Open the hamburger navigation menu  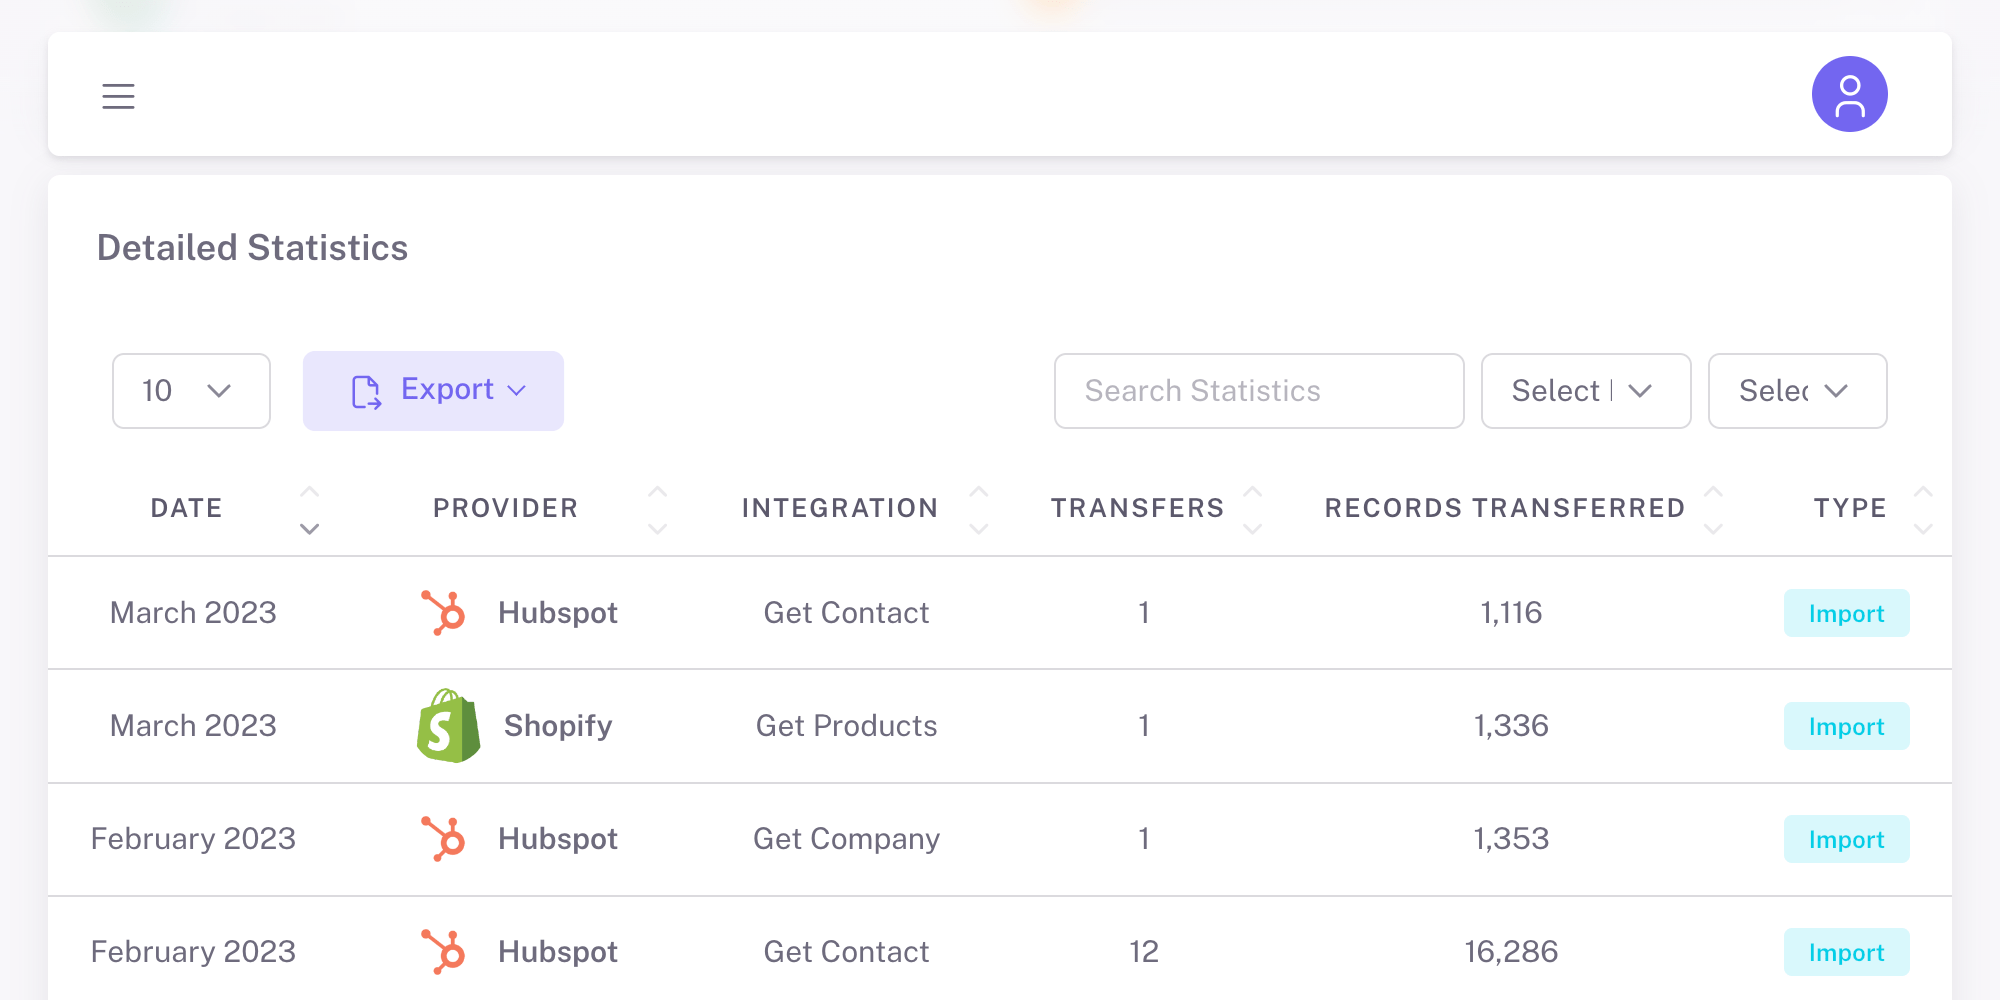pyautogui.click(x=117, y=95)
